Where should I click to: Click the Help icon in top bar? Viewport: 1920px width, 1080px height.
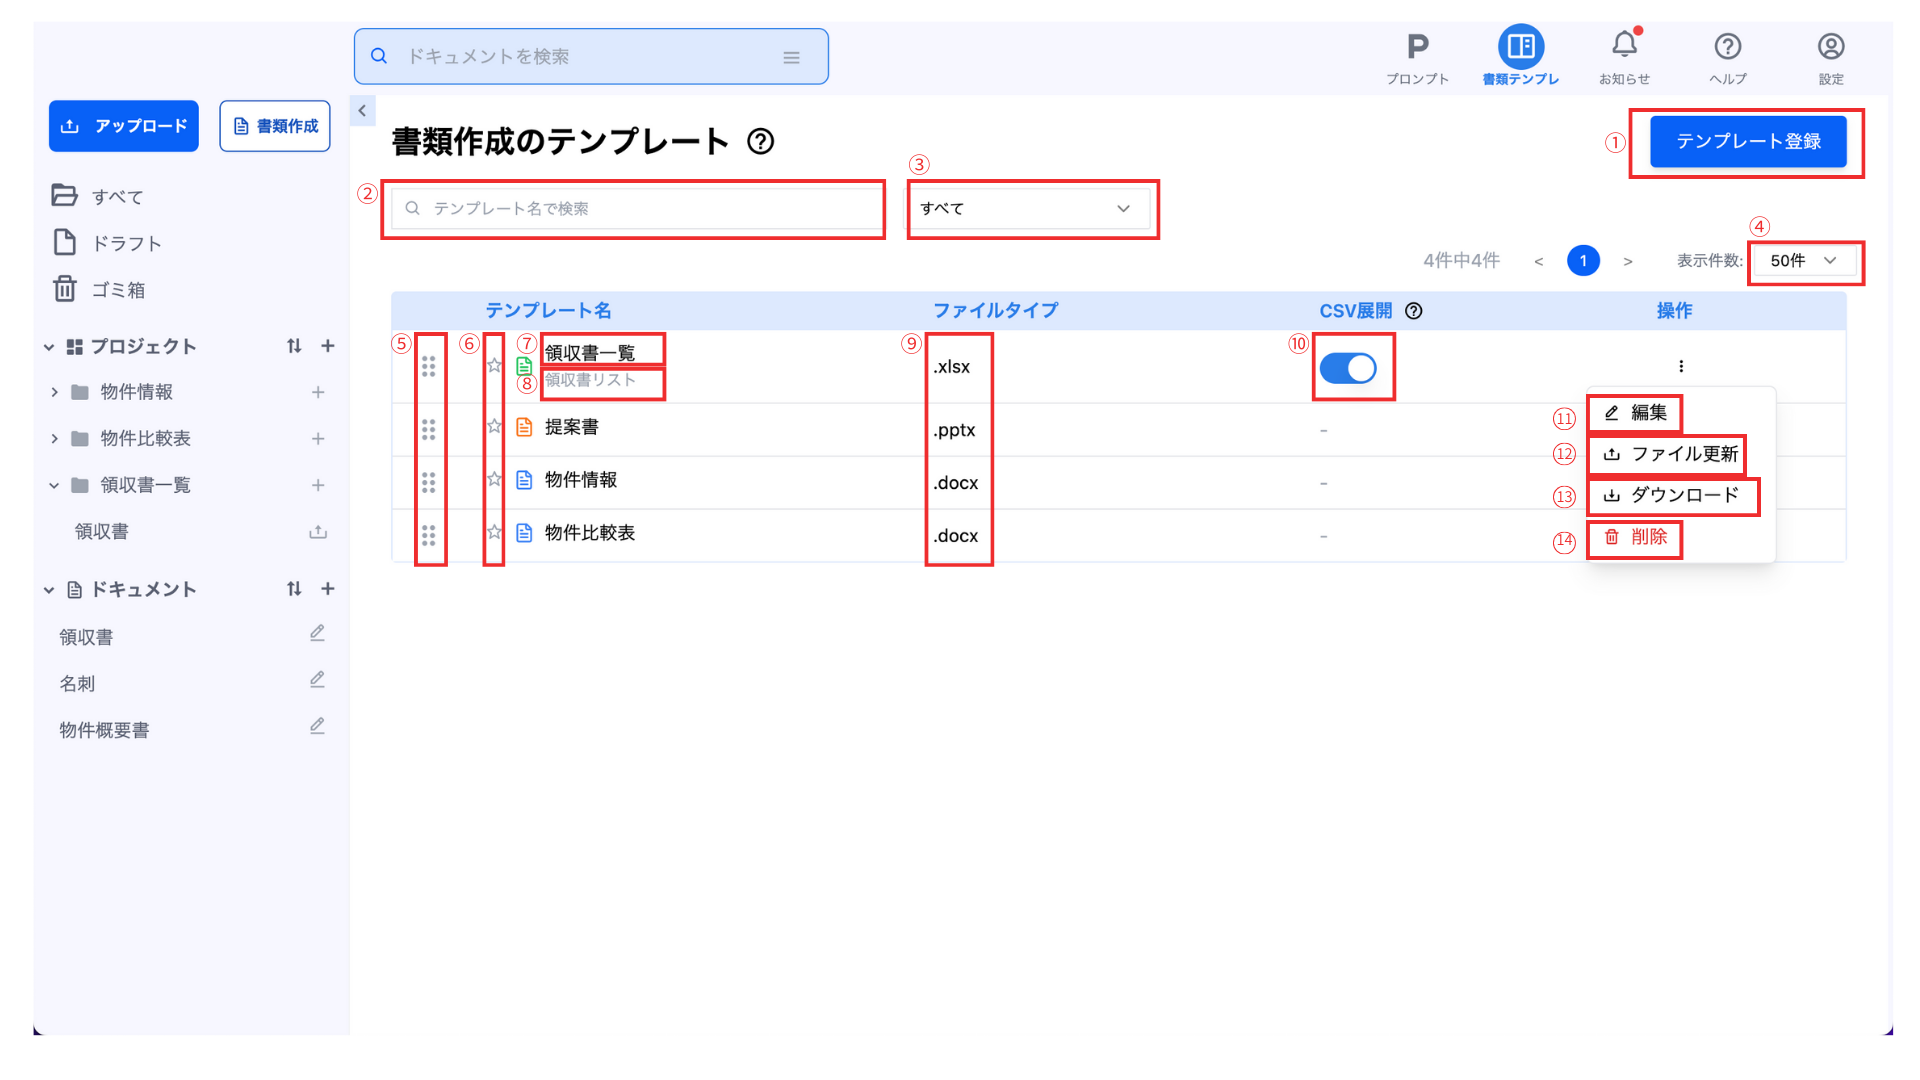(1727, 47)
